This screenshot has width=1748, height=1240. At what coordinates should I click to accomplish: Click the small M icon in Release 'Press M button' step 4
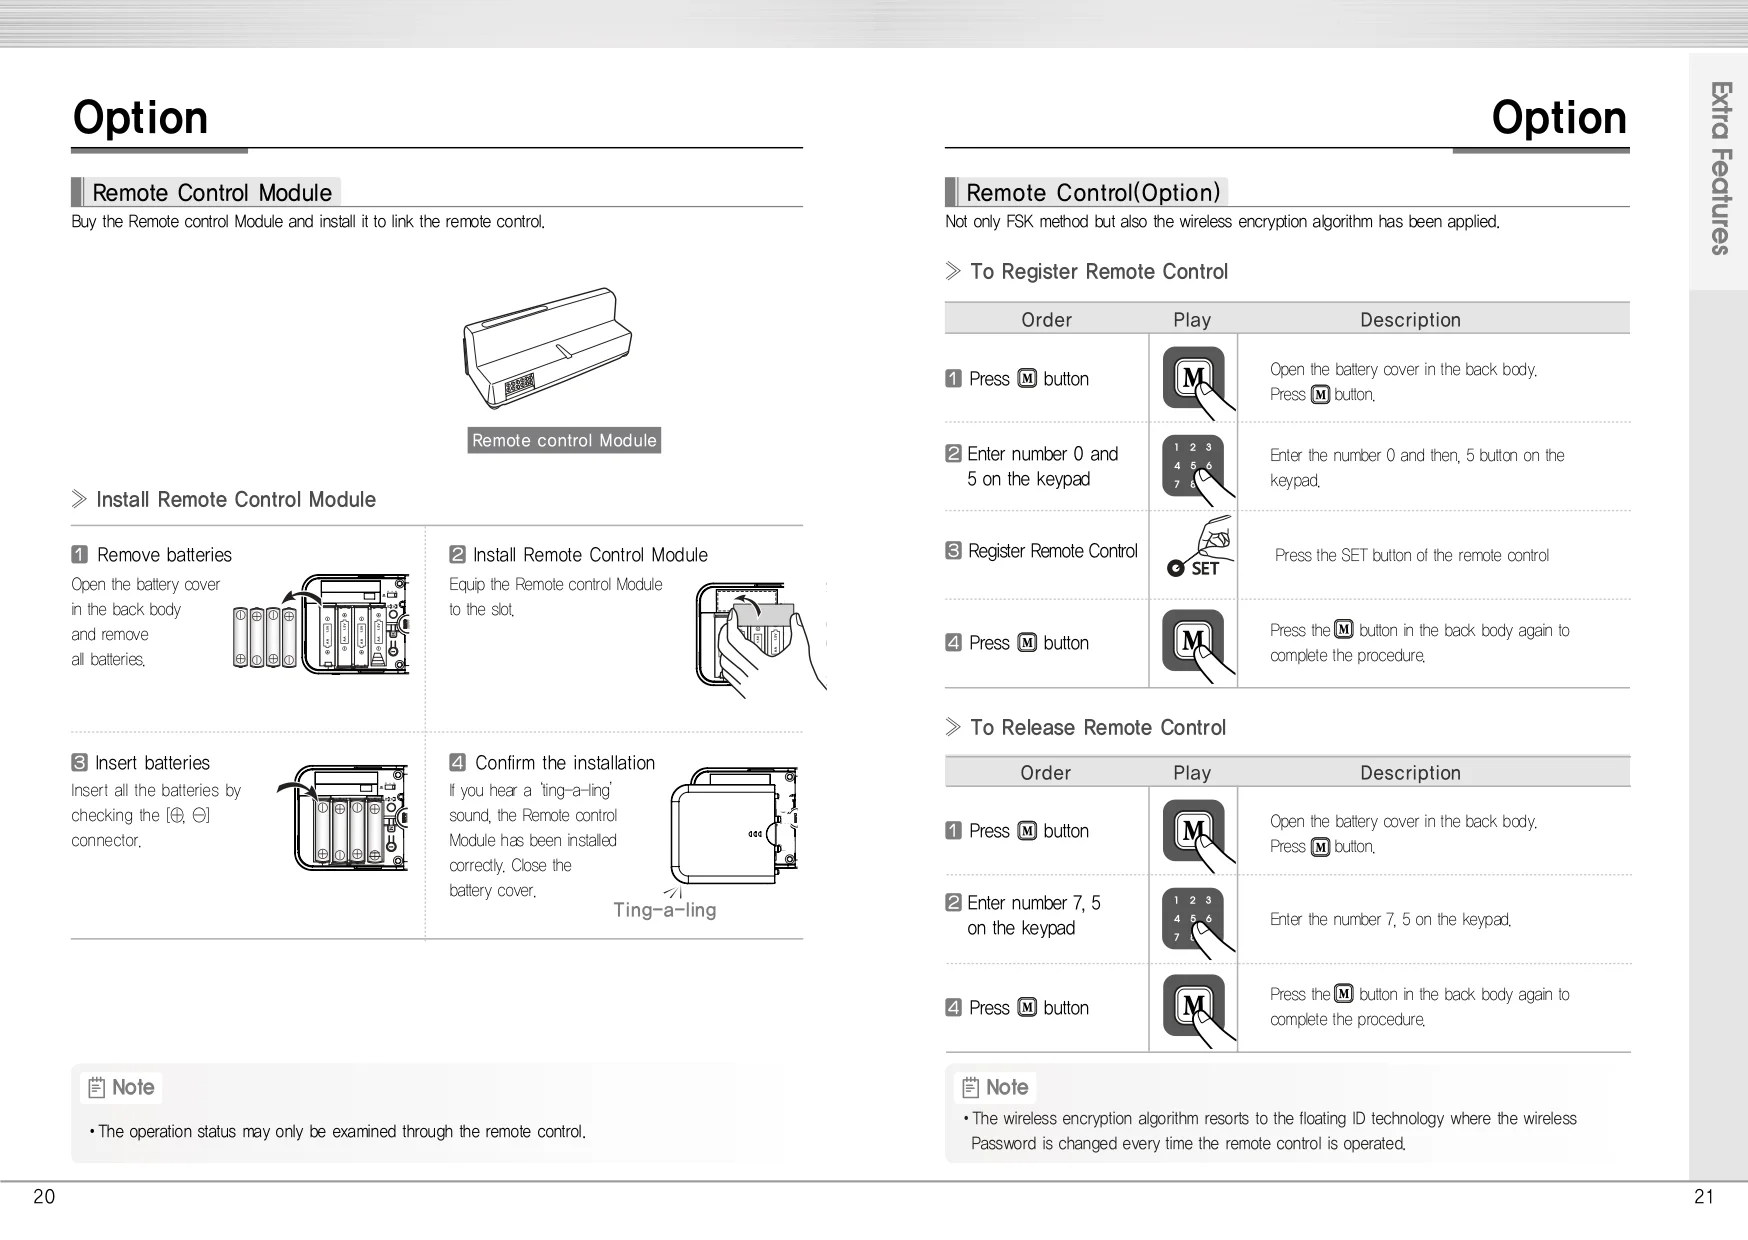1027,1007
